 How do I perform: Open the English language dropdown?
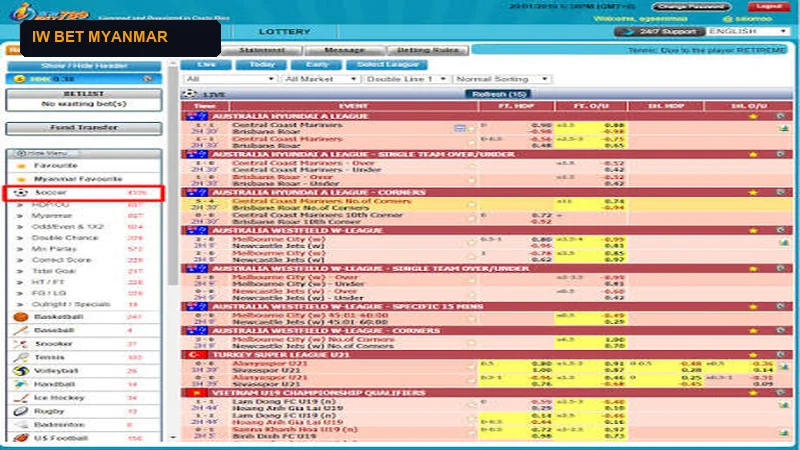[747, 31]
